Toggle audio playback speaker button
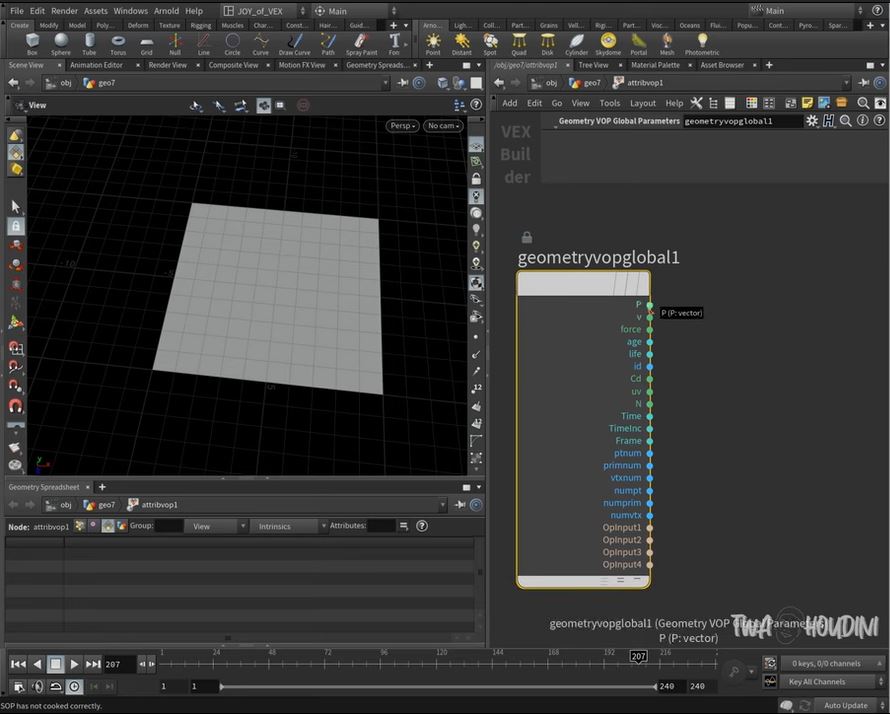 pos(37,687)
